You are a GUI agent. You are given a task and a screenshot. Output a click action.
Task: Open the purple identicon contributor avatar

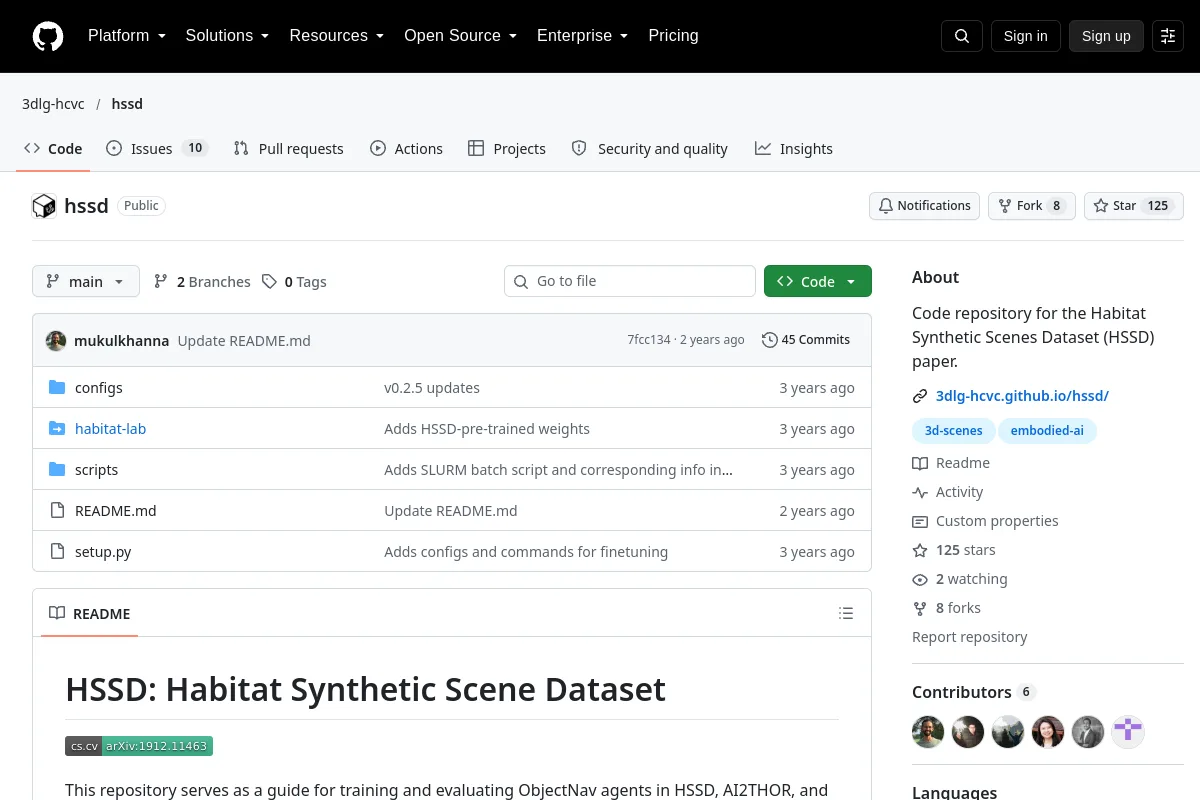pos(1128,732)
